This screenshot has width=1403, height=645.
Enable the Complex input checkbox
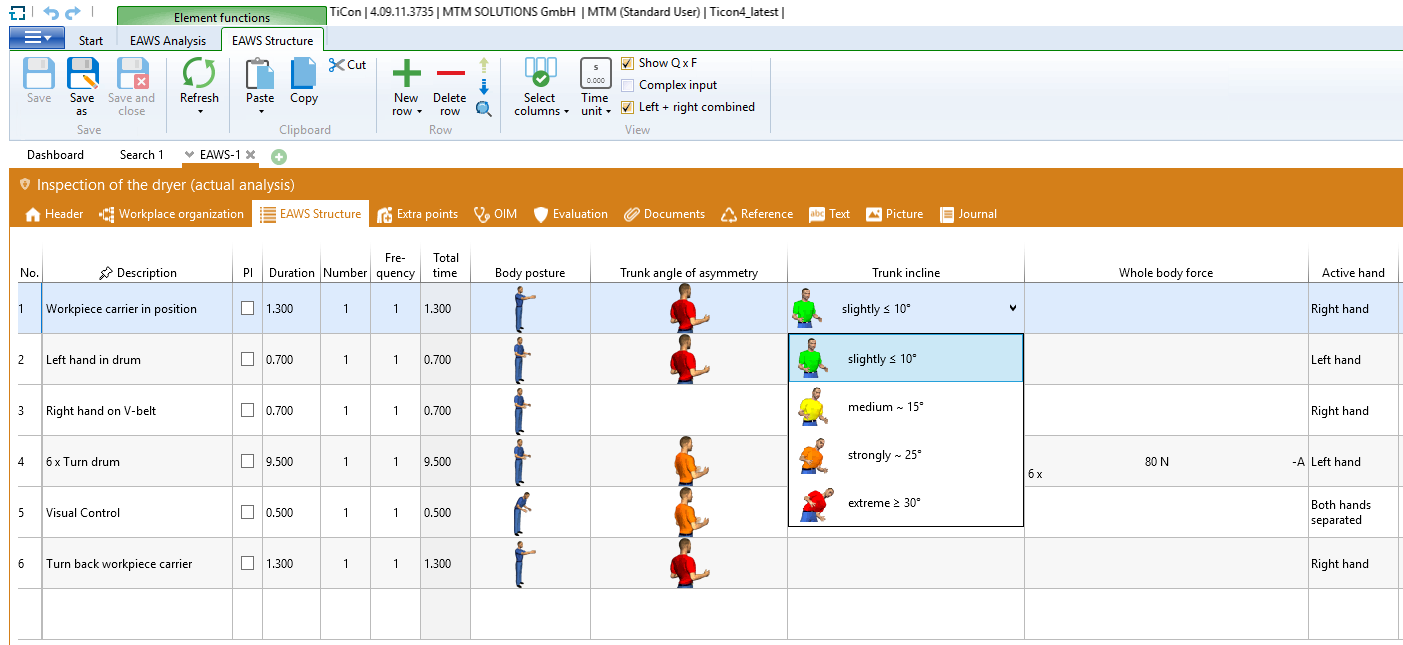[628, 85]
